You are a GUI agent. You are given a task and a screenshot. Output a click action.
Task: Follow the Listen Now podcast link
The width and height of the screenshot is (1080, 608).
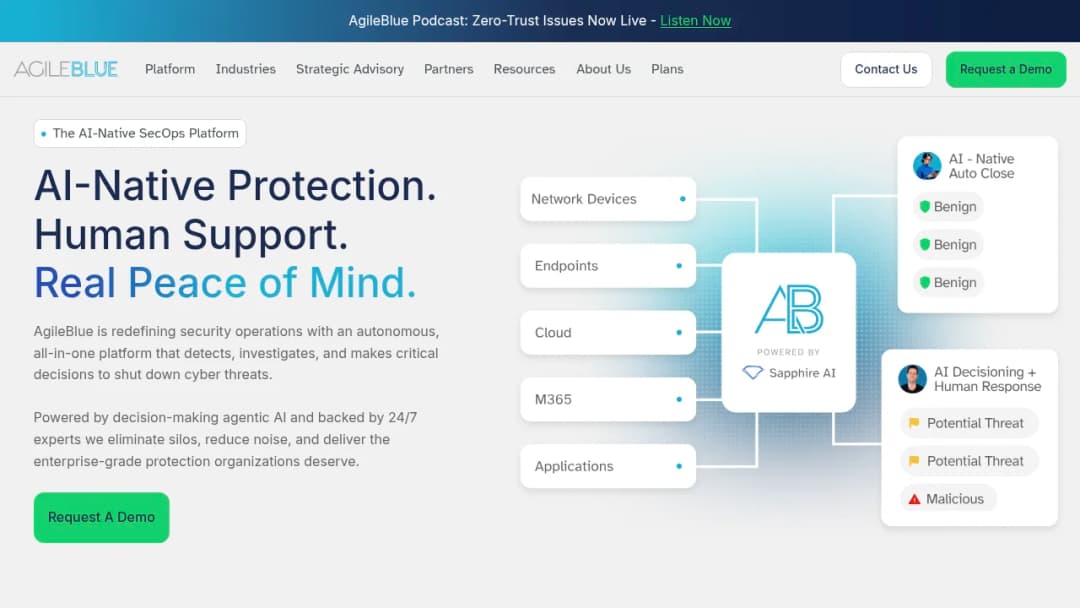[696, 21]
